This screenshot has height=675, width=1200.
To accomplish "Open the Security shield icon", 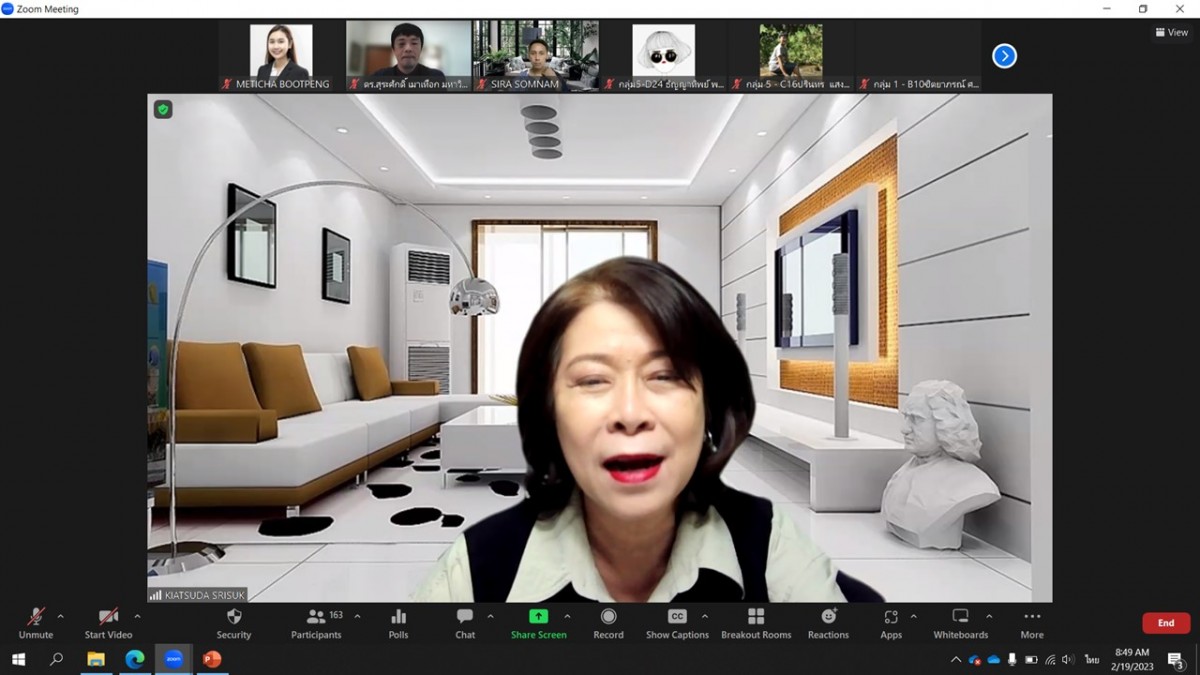I will tap(234, 617).
